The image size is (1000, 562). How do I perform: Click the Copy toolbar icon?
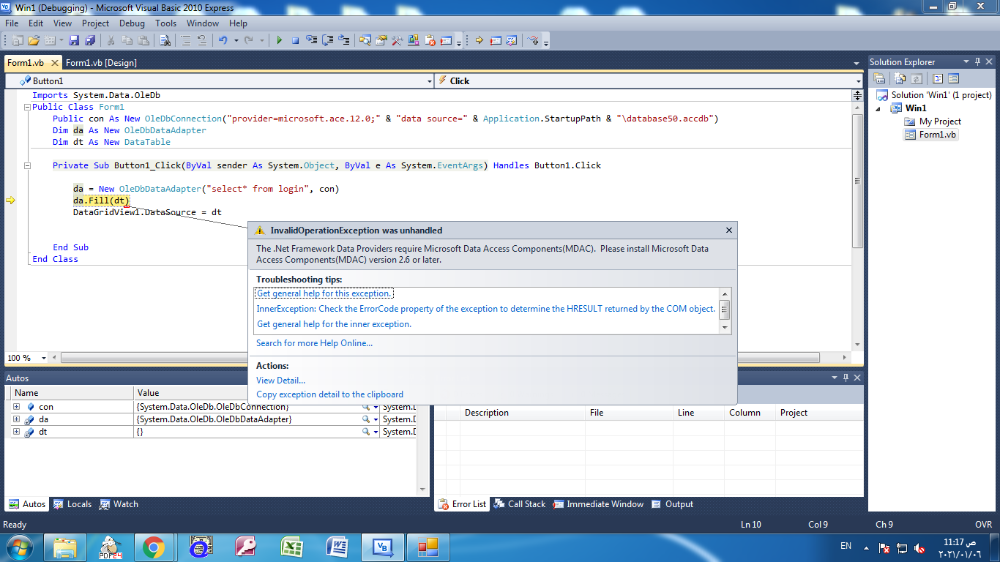[127, 41]
